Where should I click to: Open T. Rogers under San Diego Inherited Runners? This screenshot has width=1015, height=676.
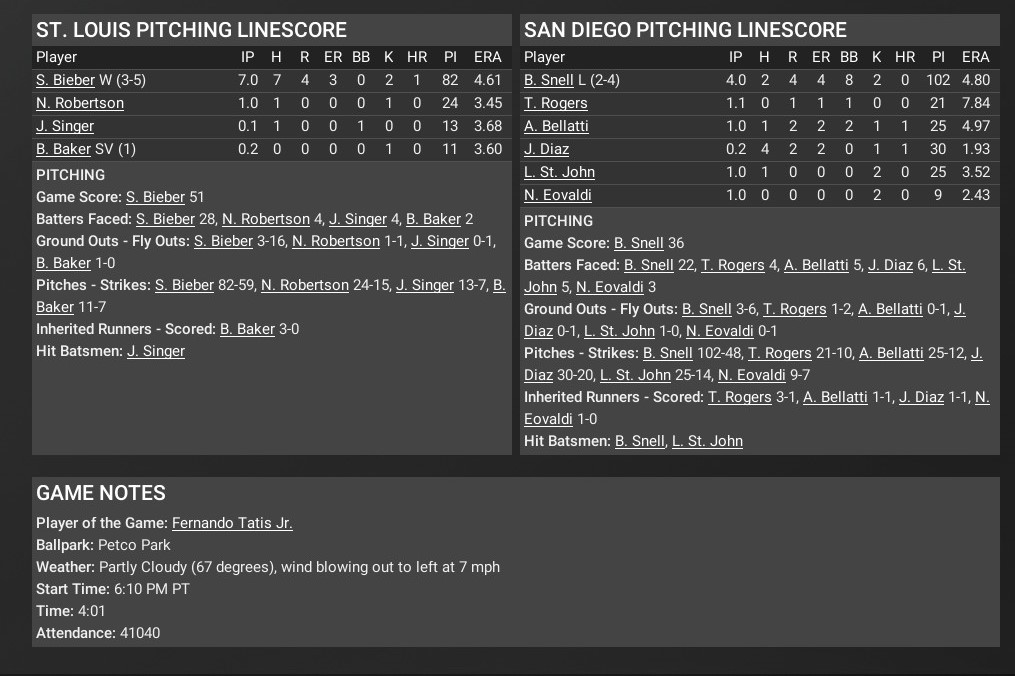click(x=739, y=397)
